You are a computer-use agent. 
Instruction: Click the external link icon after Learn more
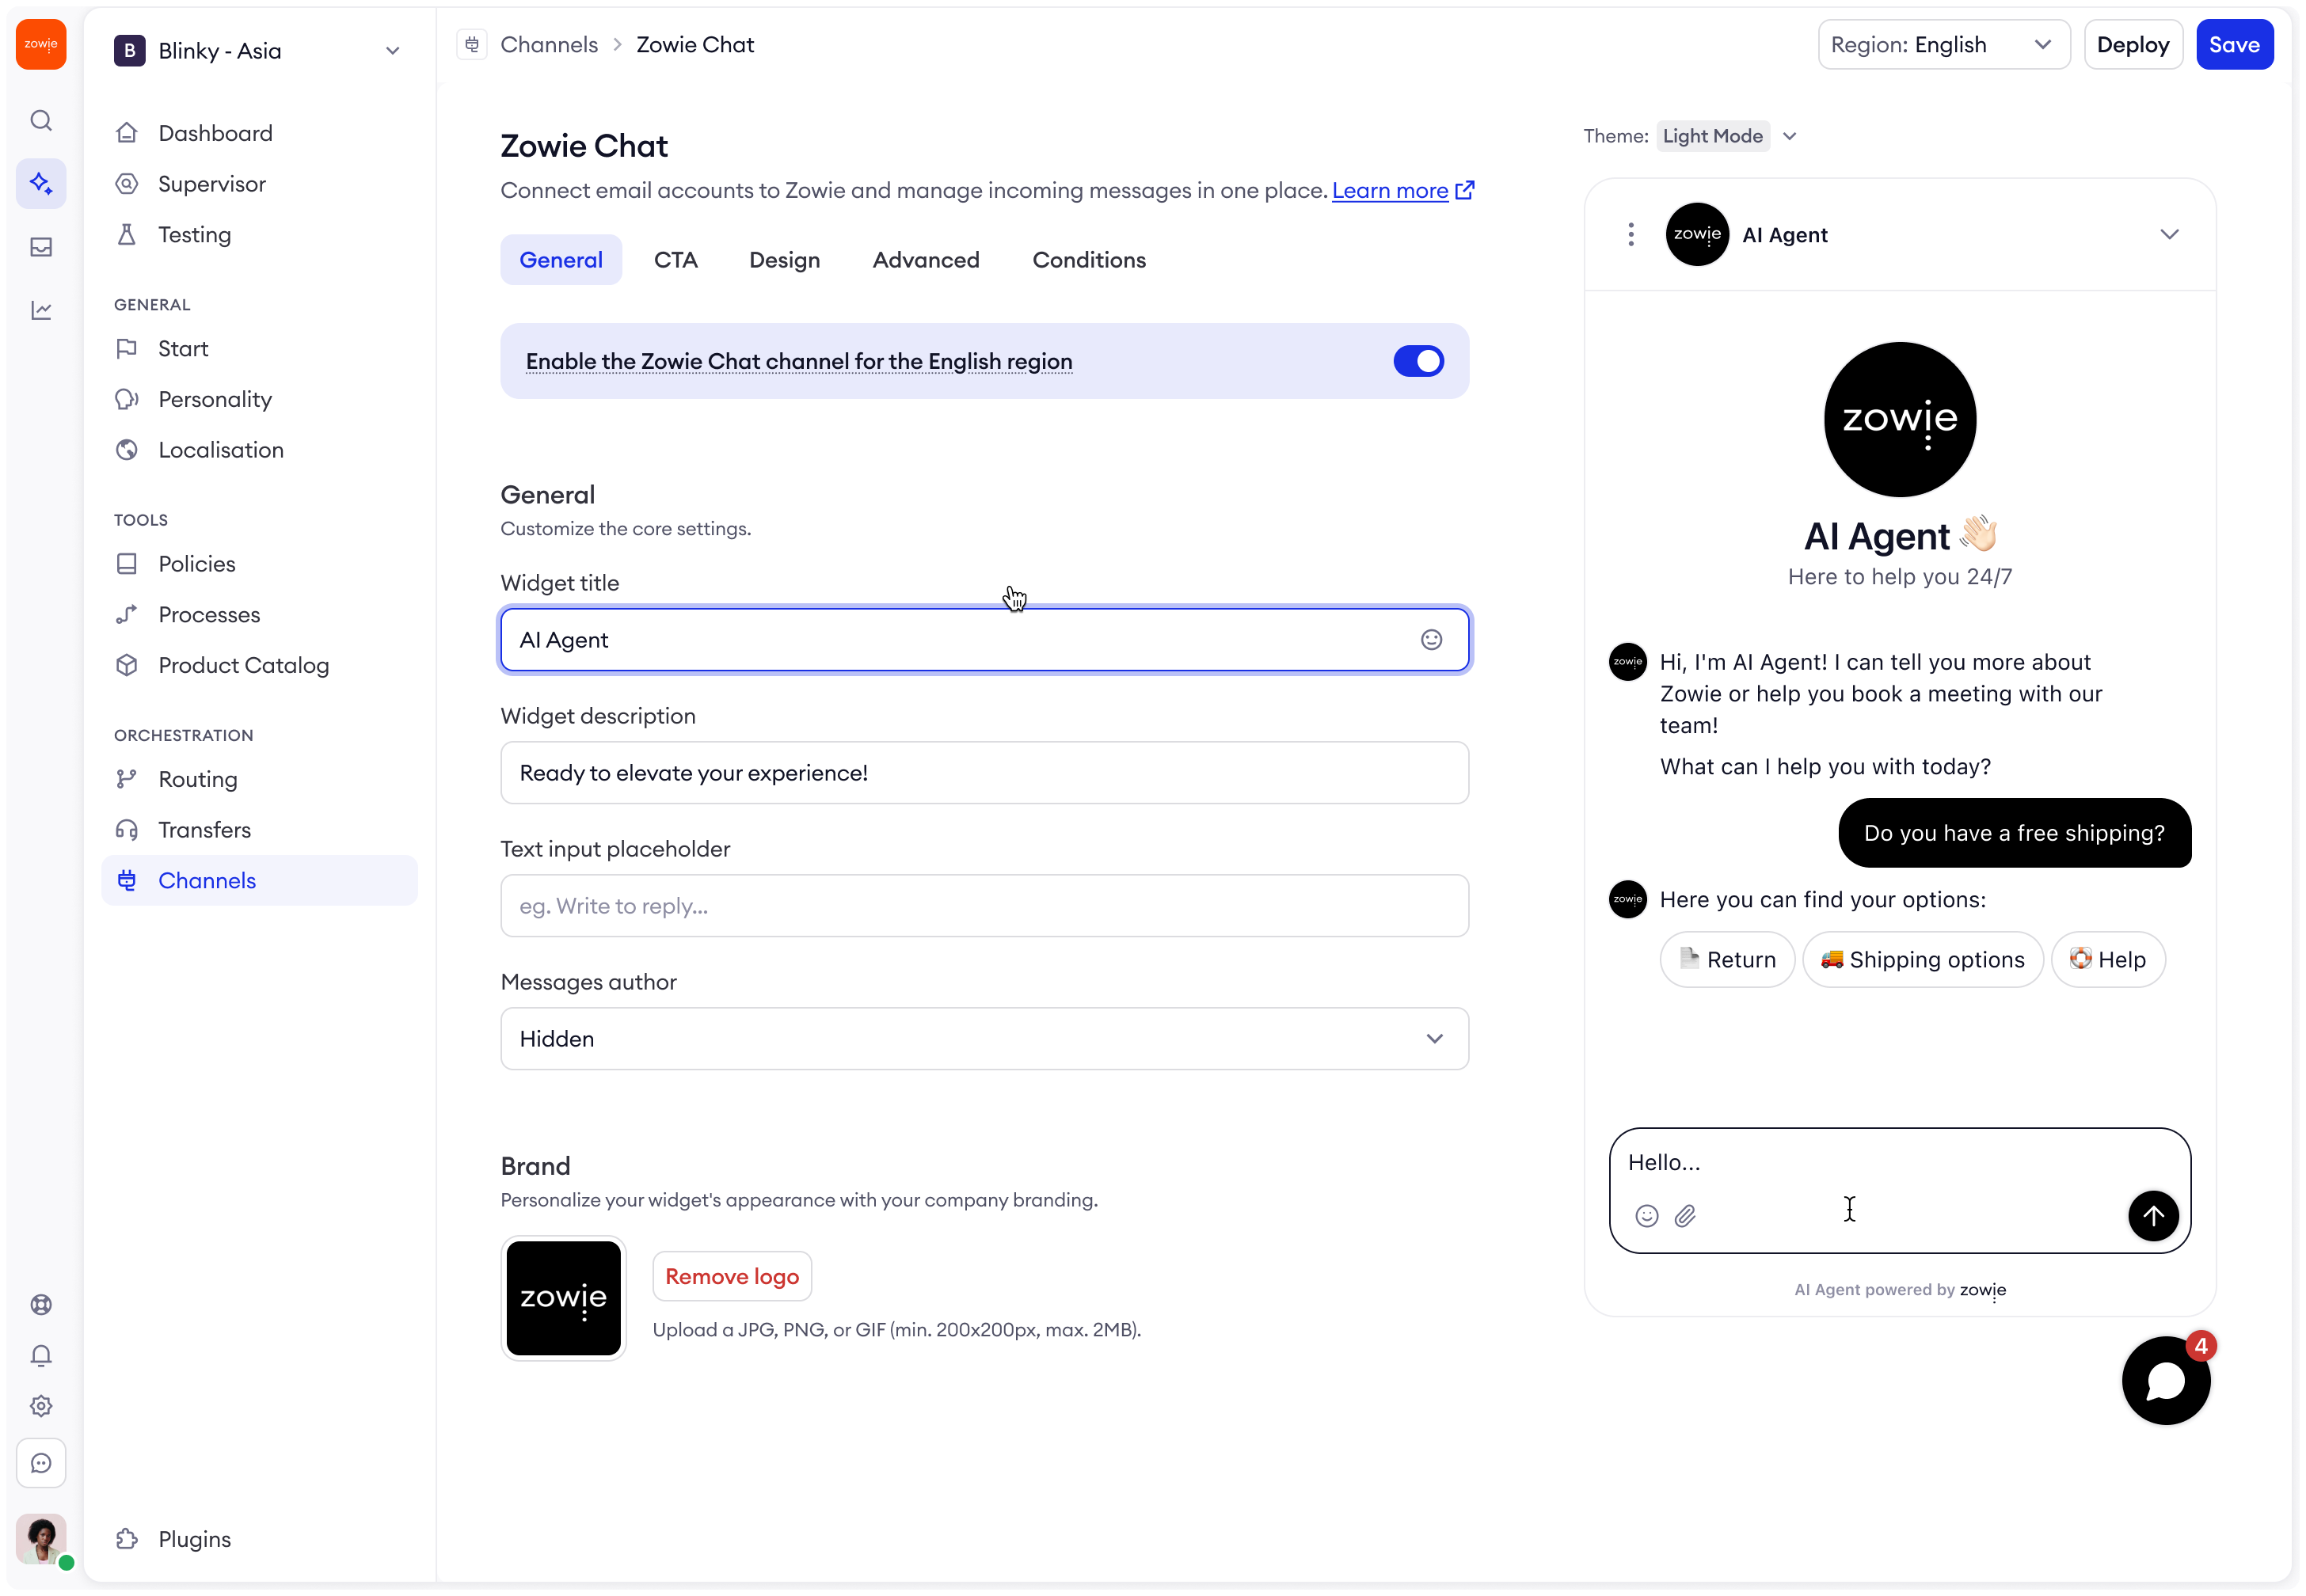click(x=1465, y=190)
